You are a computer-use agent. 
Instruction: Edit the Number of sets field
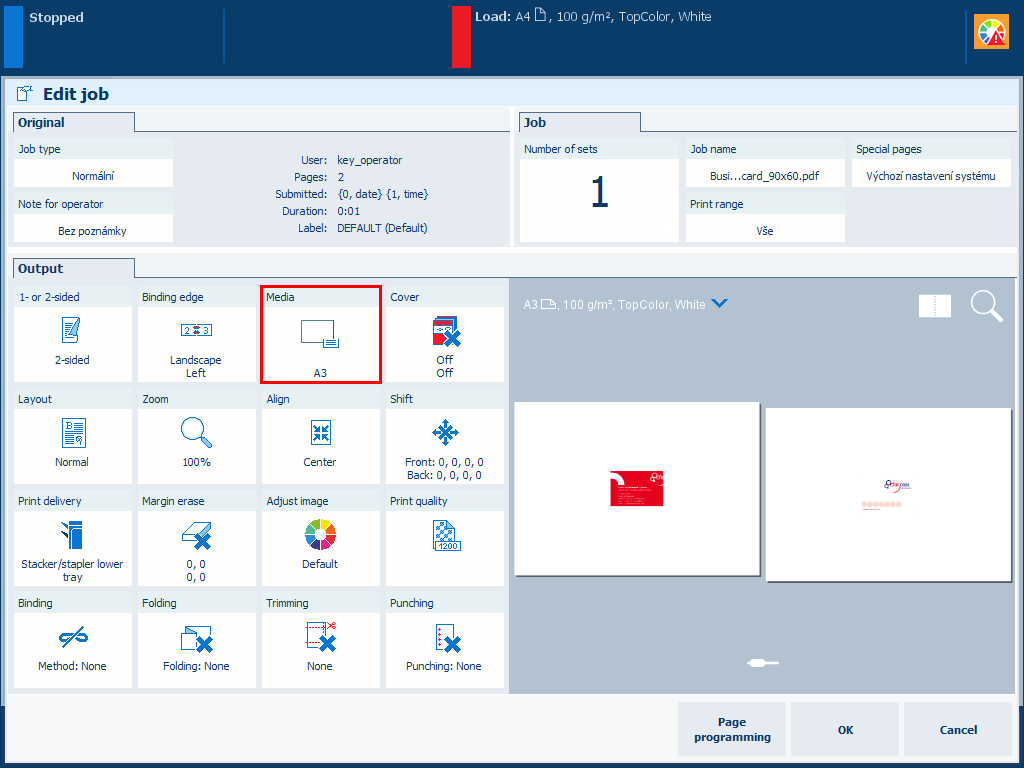point(599,192)
